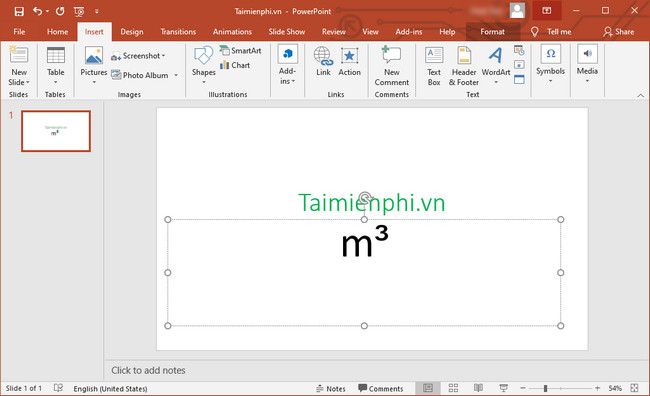Insert a Table
Viewport: 650px width, 396px height.
coord(56,64)
